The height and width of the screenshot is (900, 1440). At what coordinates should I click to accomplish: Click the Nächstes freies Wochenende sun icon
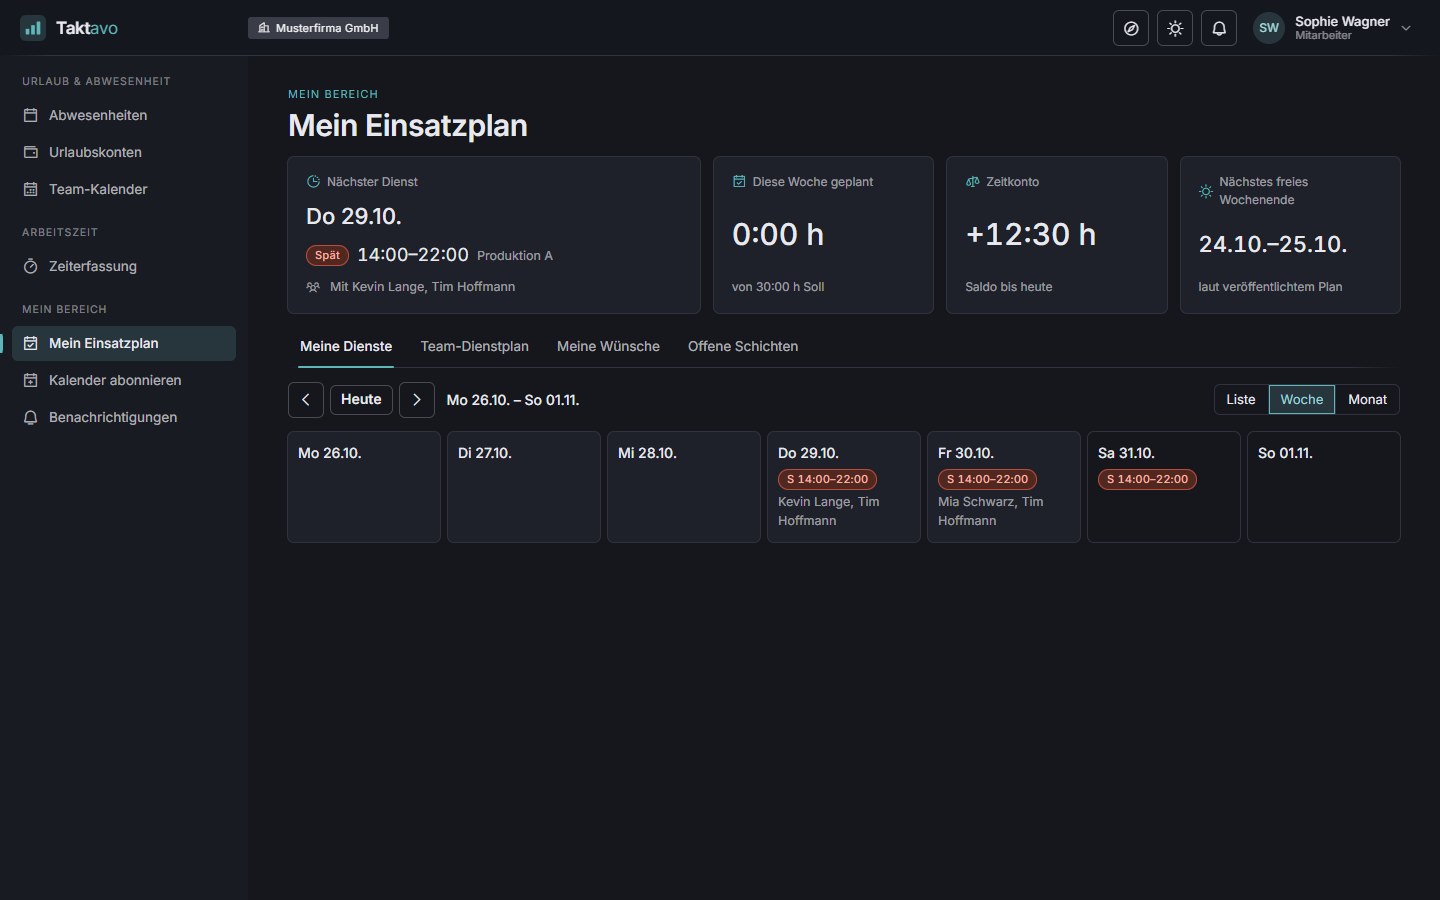click(x=1206, y=191)
